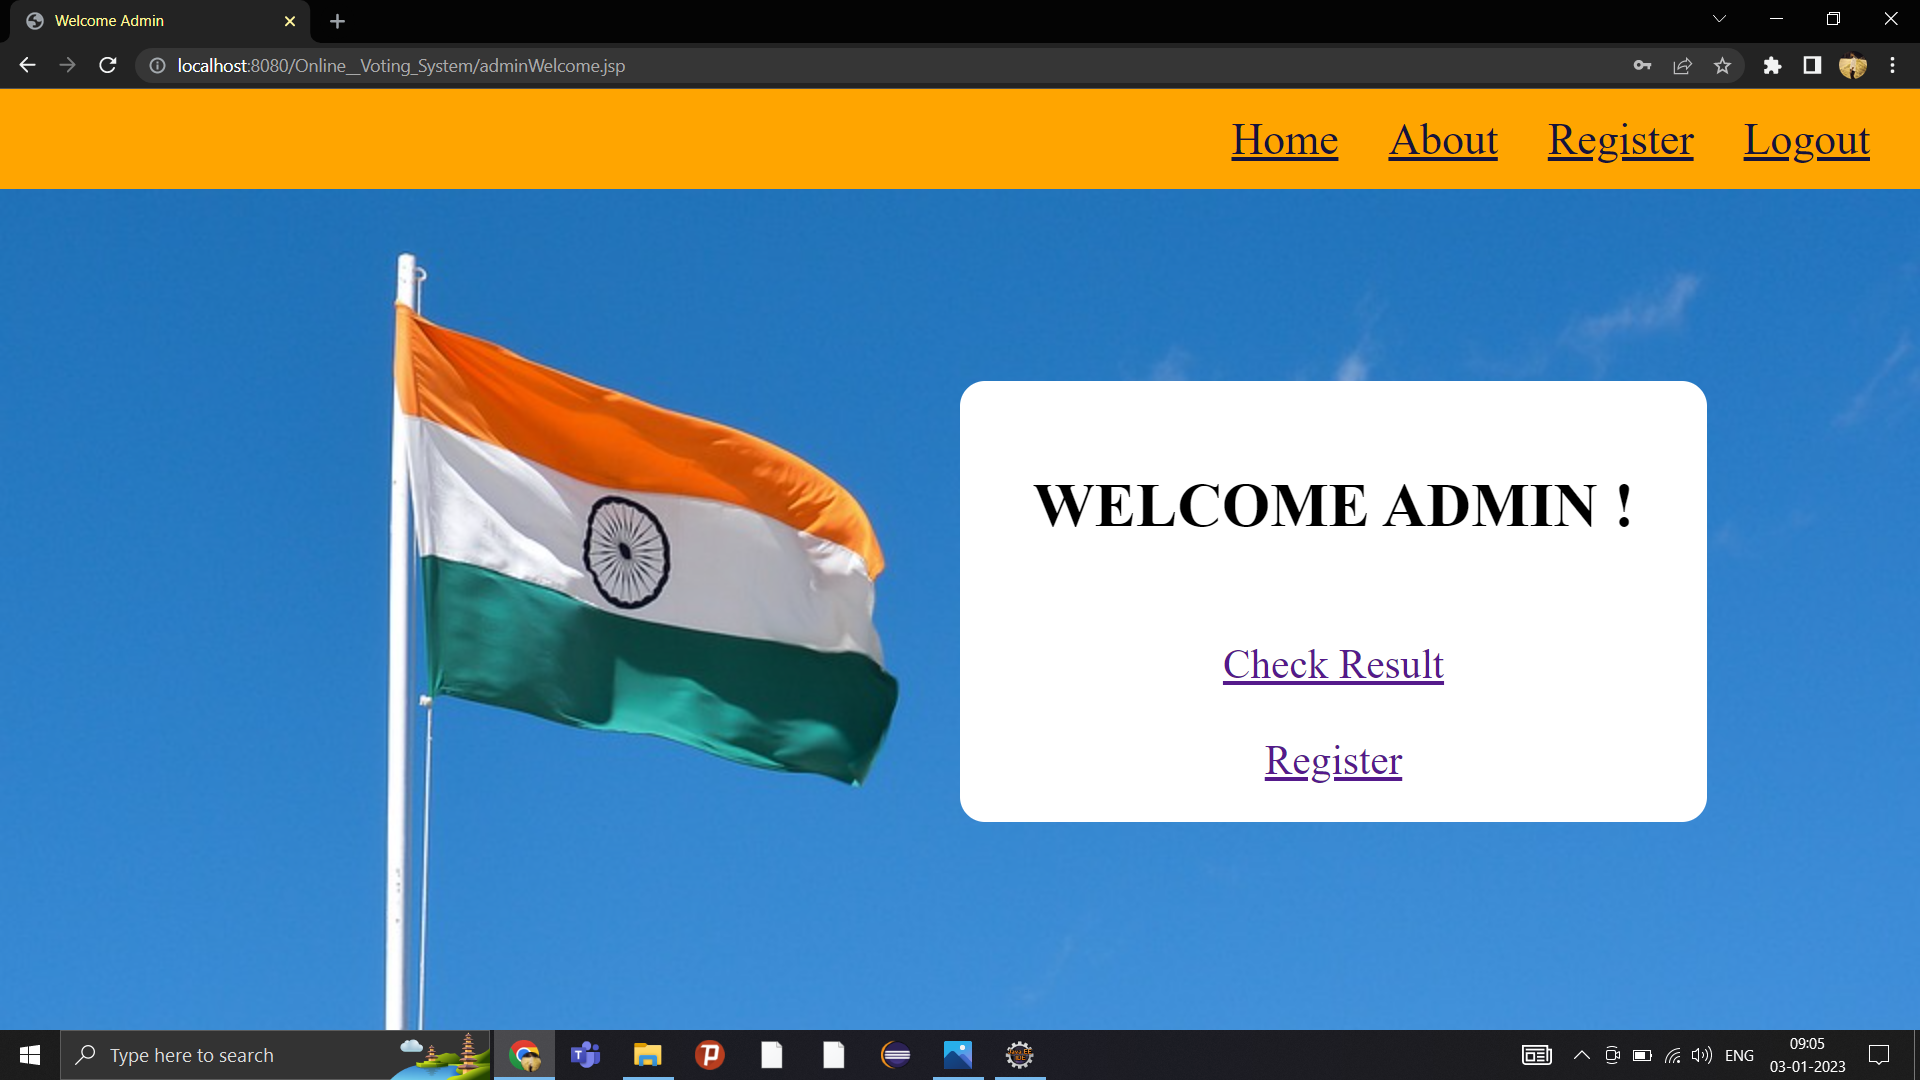Open the Check Result link
This screenshot has width=1920, height=1080.
coord(1333,665)
